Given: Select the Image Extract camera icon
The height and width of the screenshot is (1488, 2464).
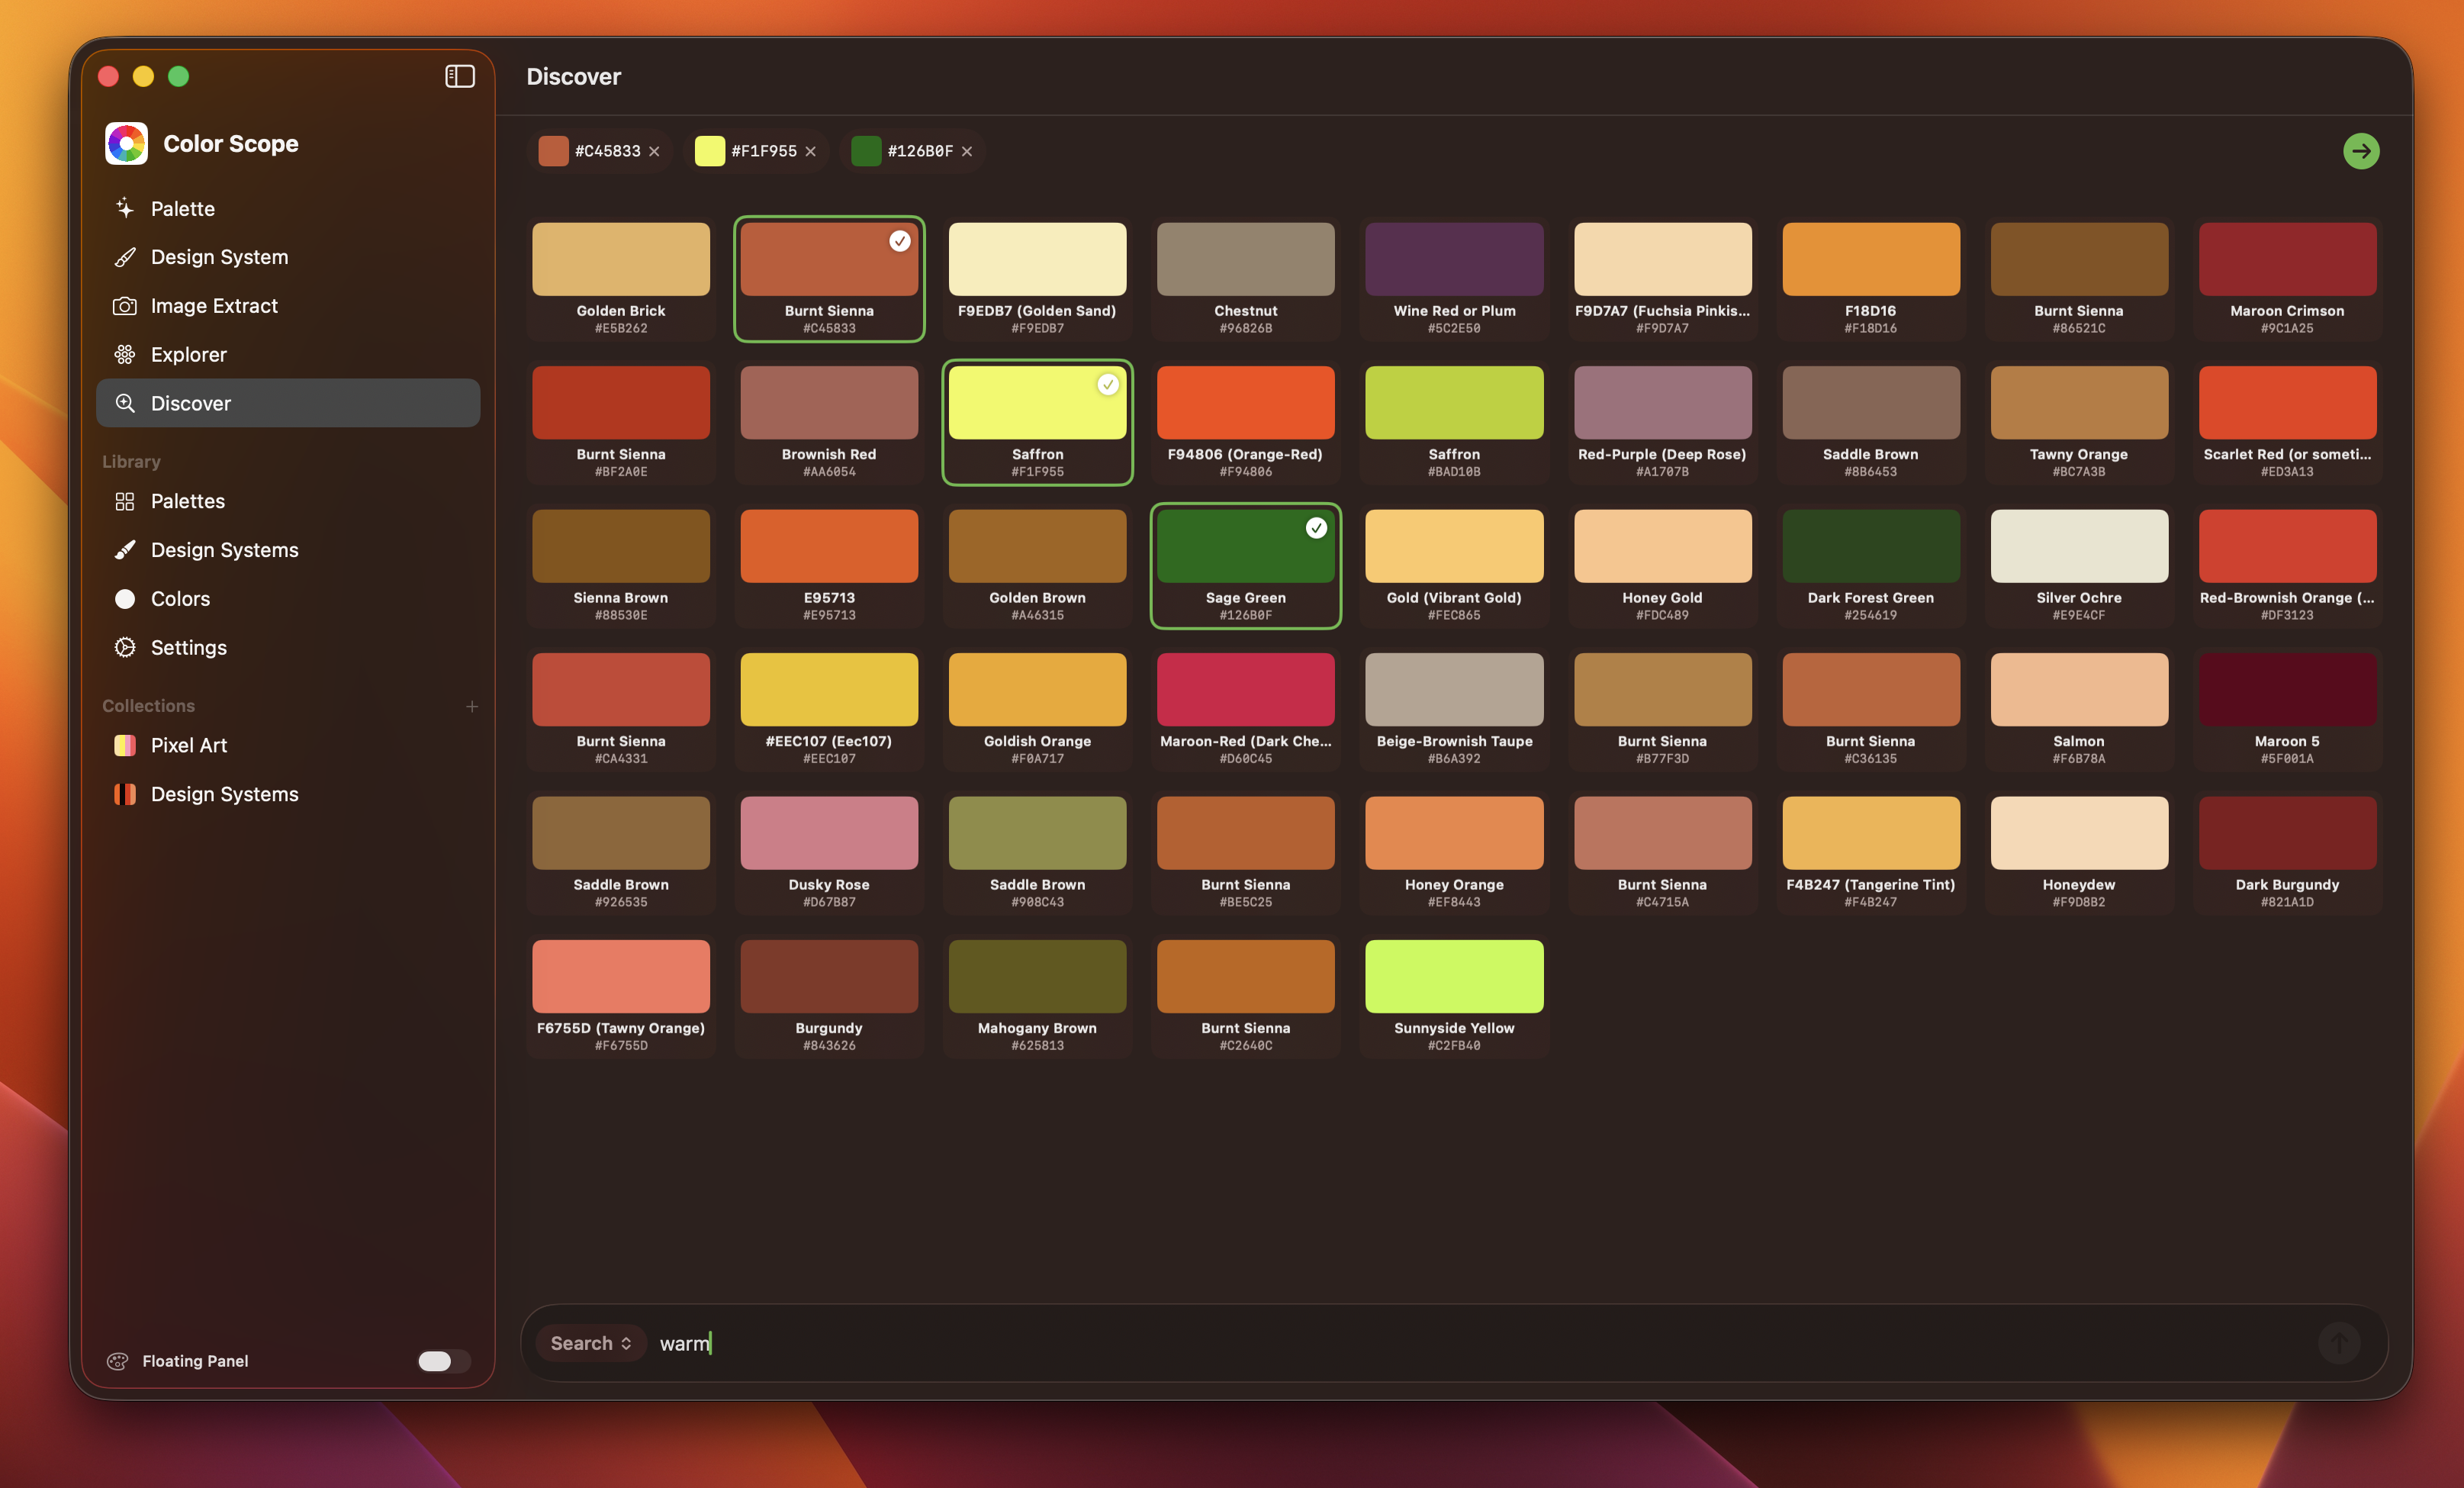Looking at the screenshot, I should pos(125,306).
